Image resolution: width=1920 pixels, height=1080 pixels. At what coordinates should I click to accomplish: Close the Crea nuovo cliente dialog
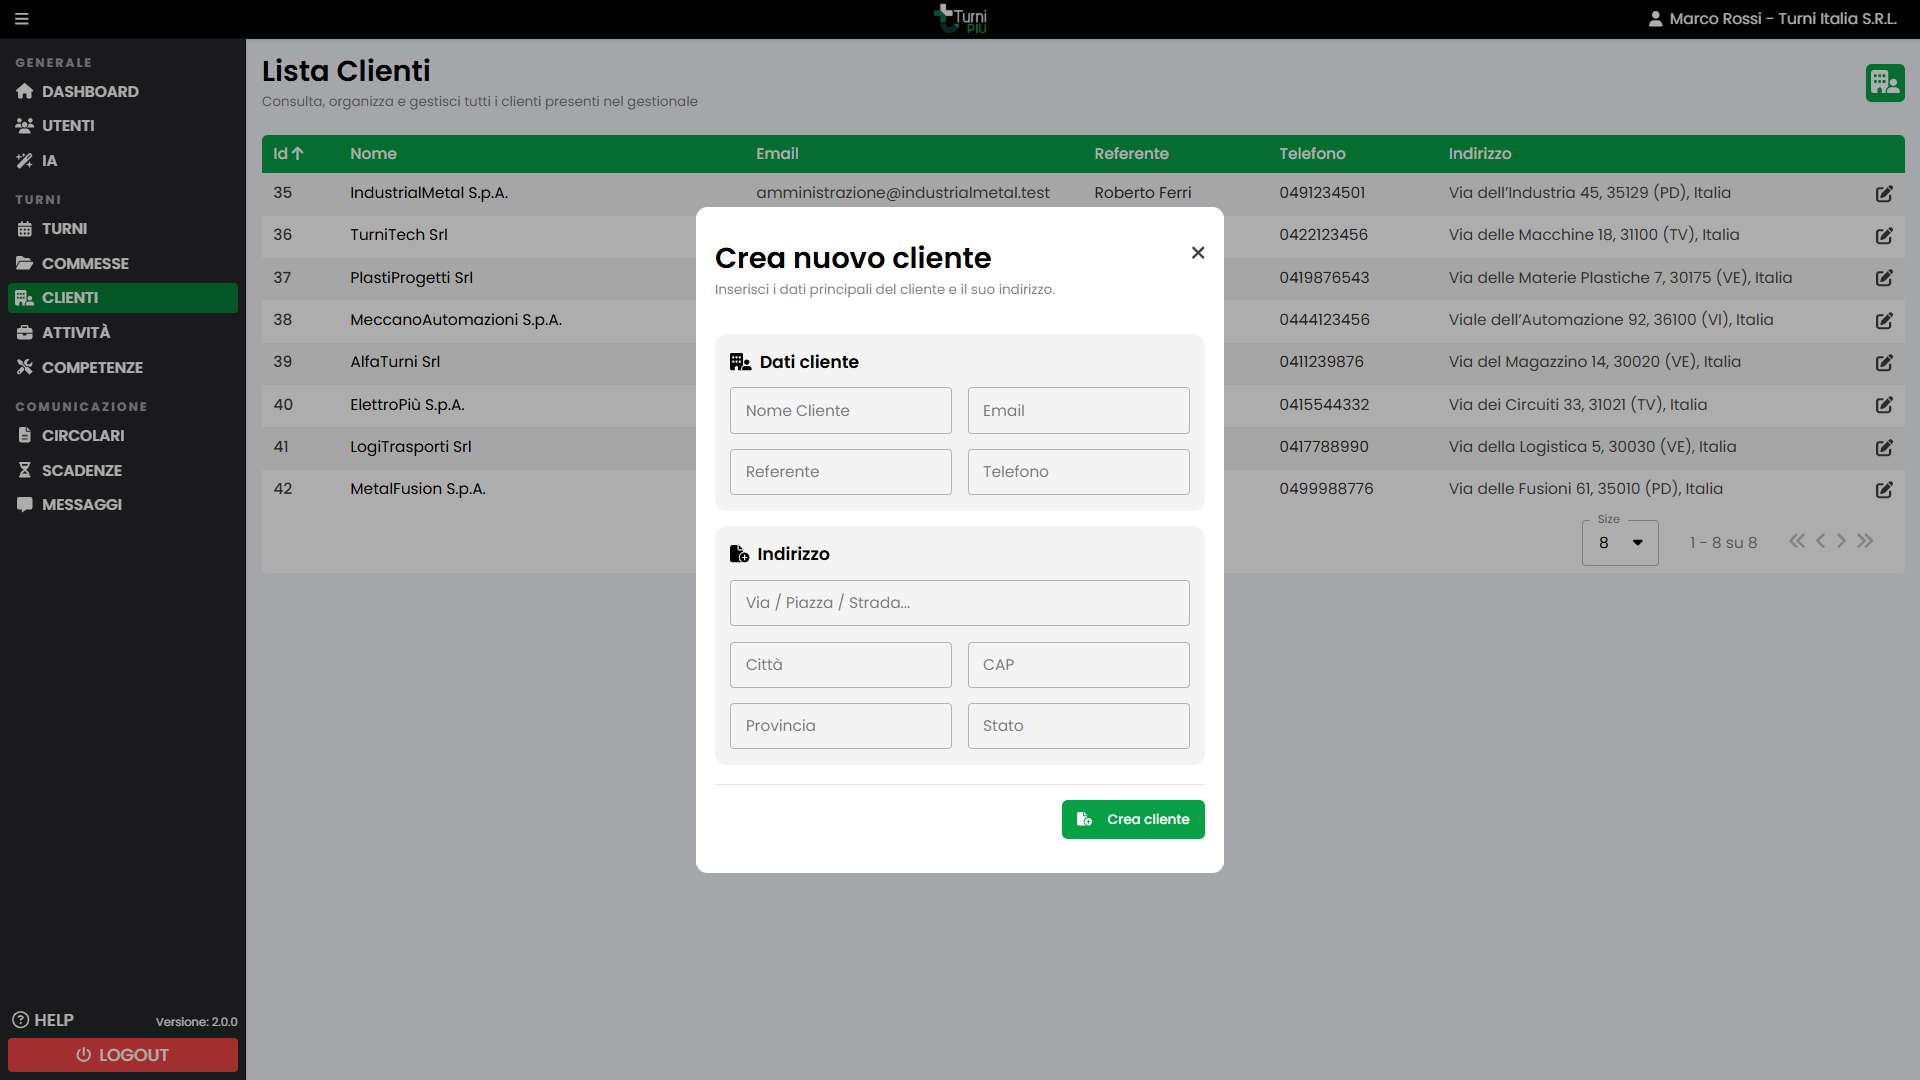coord(1198,253)
